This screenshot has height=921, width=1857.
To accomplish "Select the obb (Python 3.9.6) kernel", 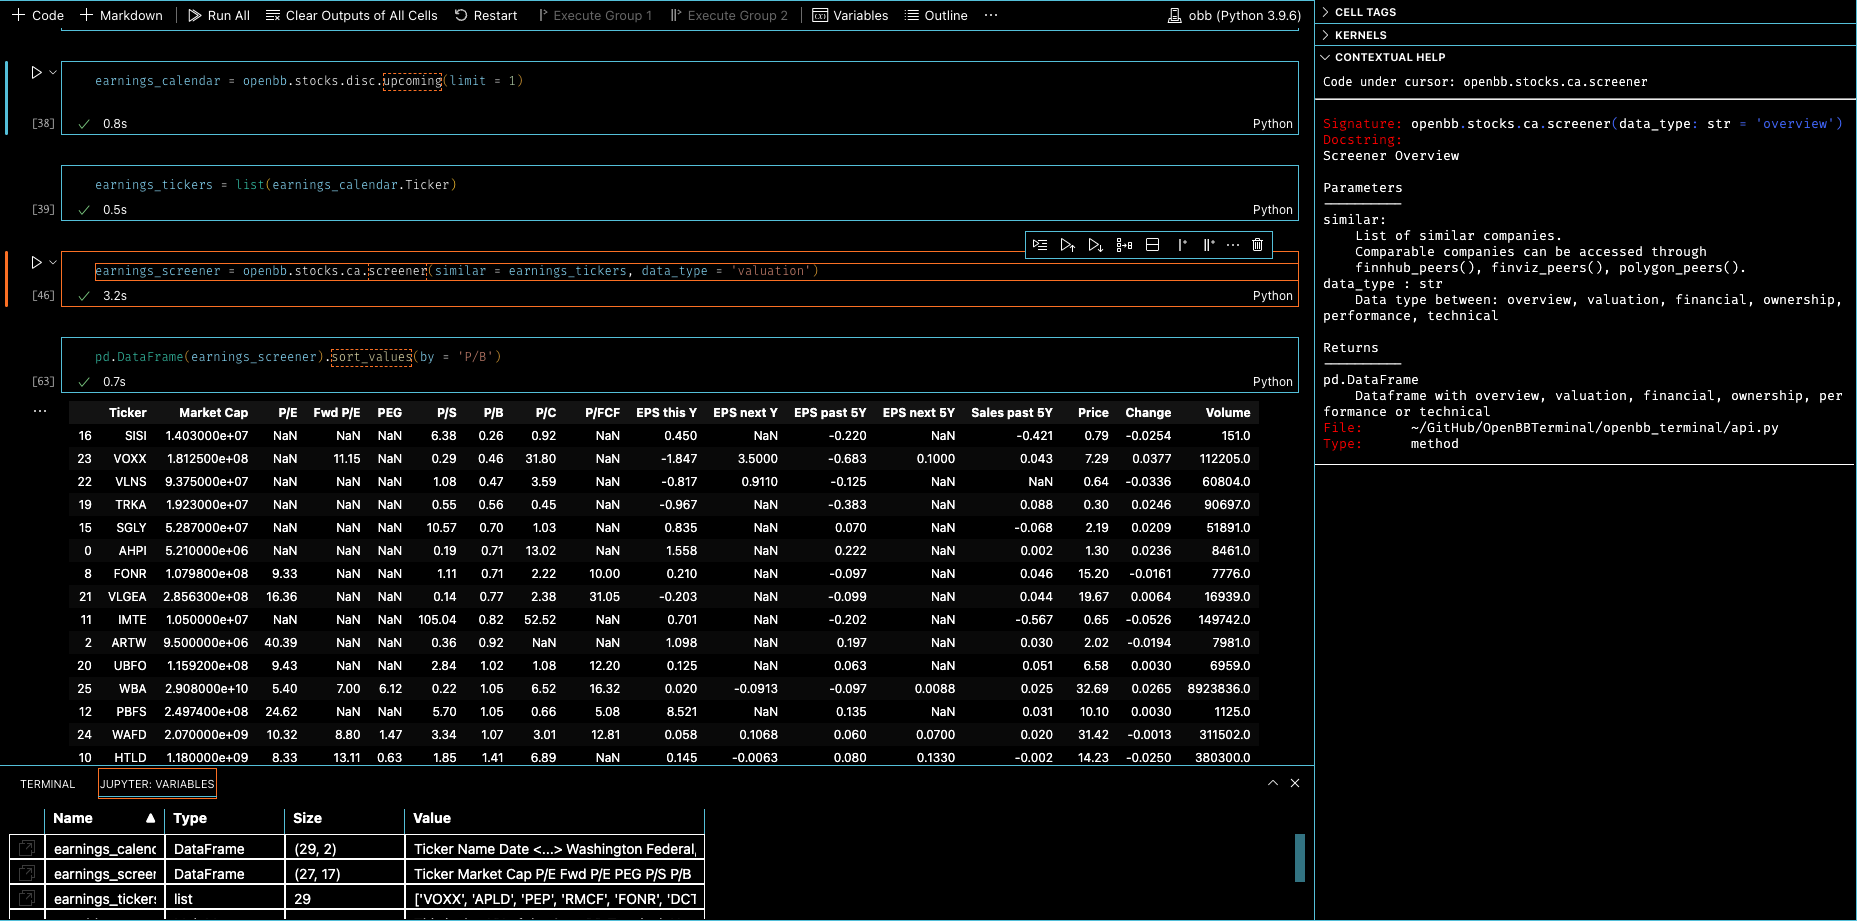I will click(x=1234, y=15).
